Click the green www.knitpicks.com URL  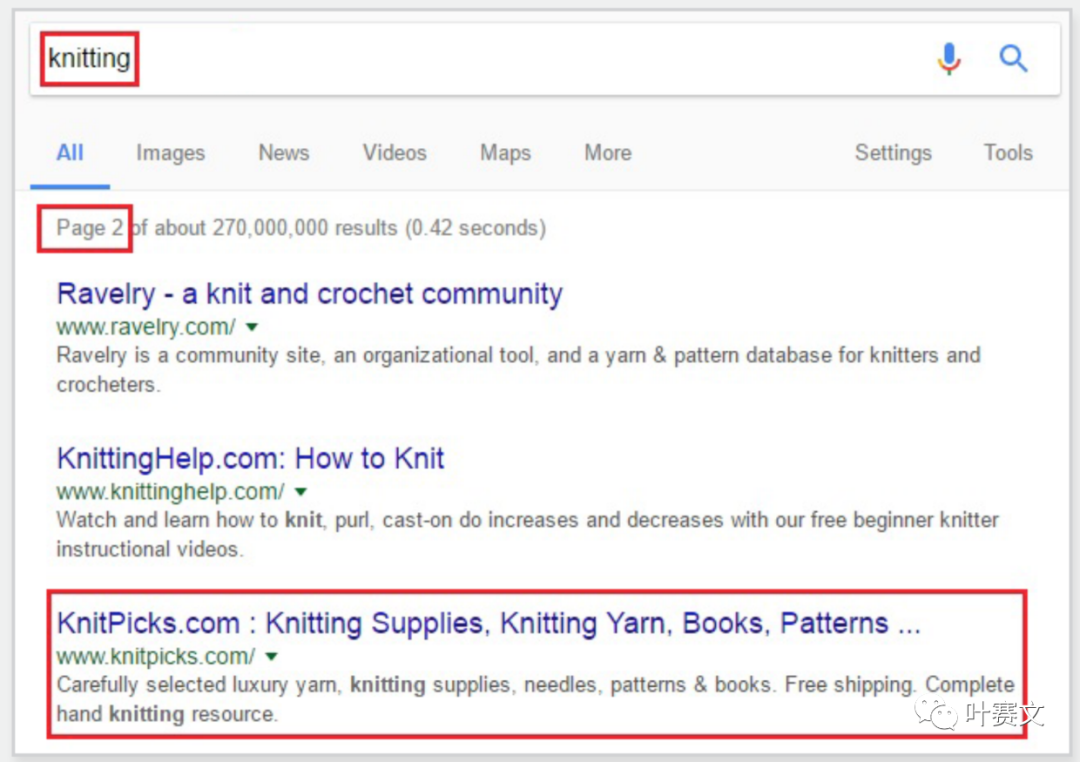(156, 657)
